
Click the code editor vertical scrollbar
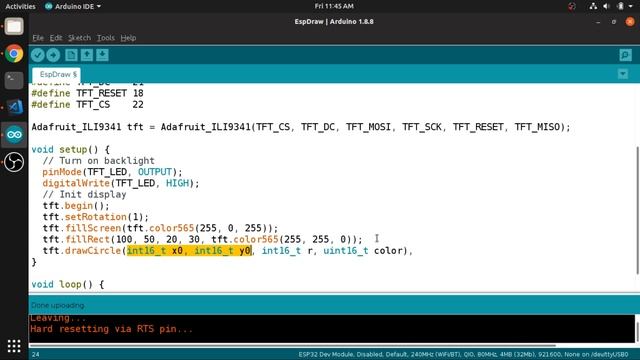[637, 210]
